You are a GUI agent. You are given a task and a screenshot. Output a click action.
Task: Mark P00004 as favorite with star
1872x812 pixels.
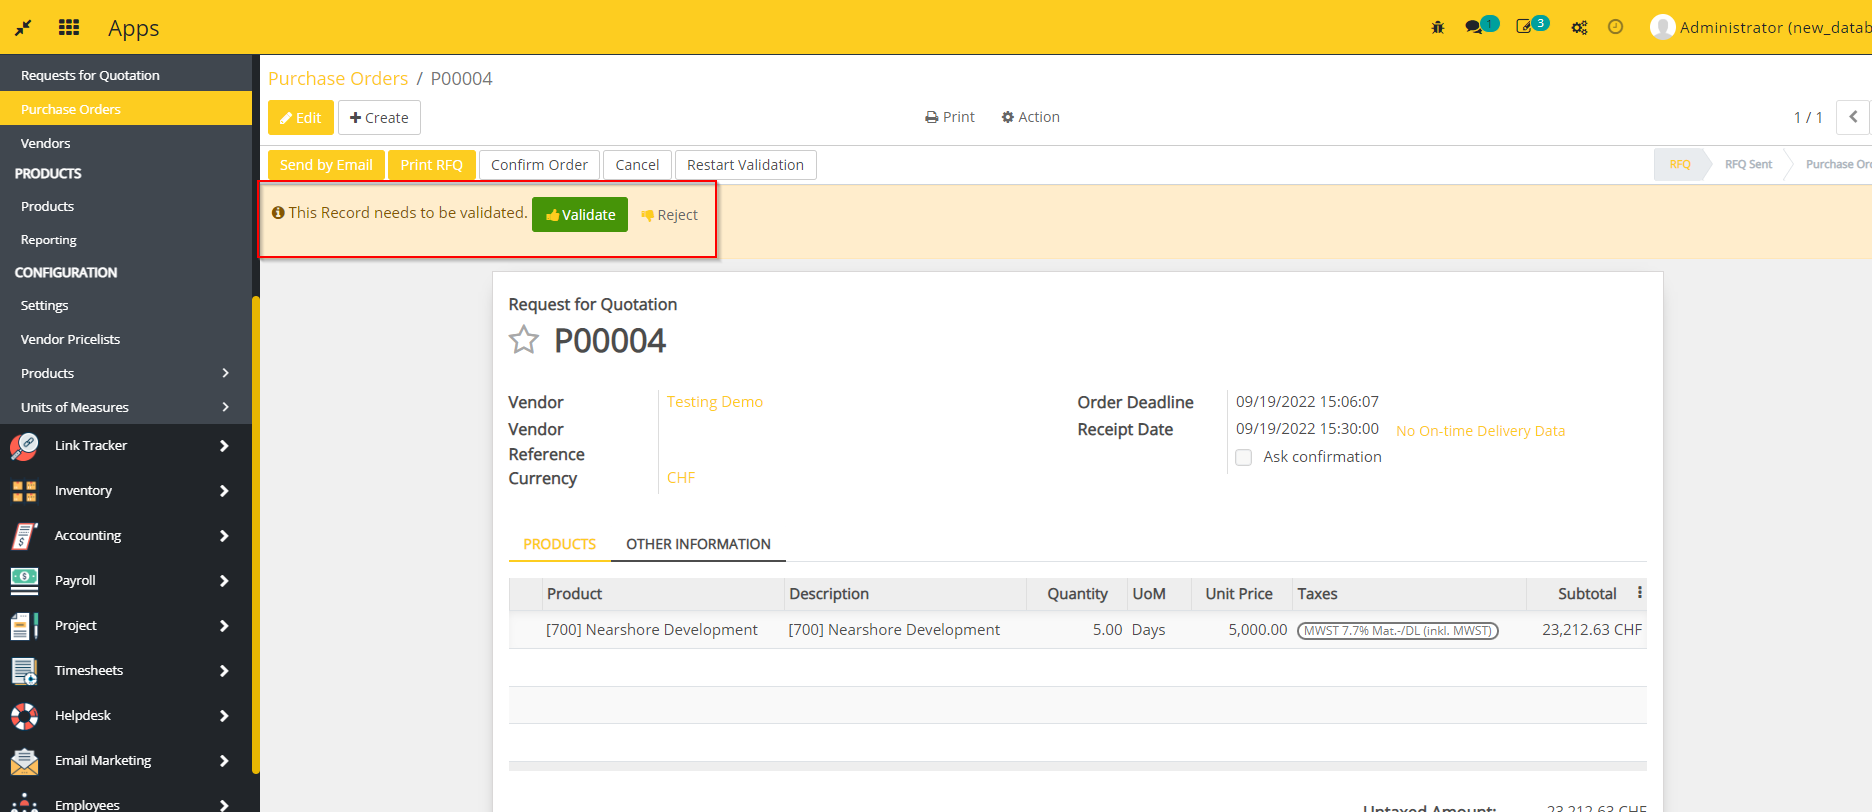(x=524, y=341)
